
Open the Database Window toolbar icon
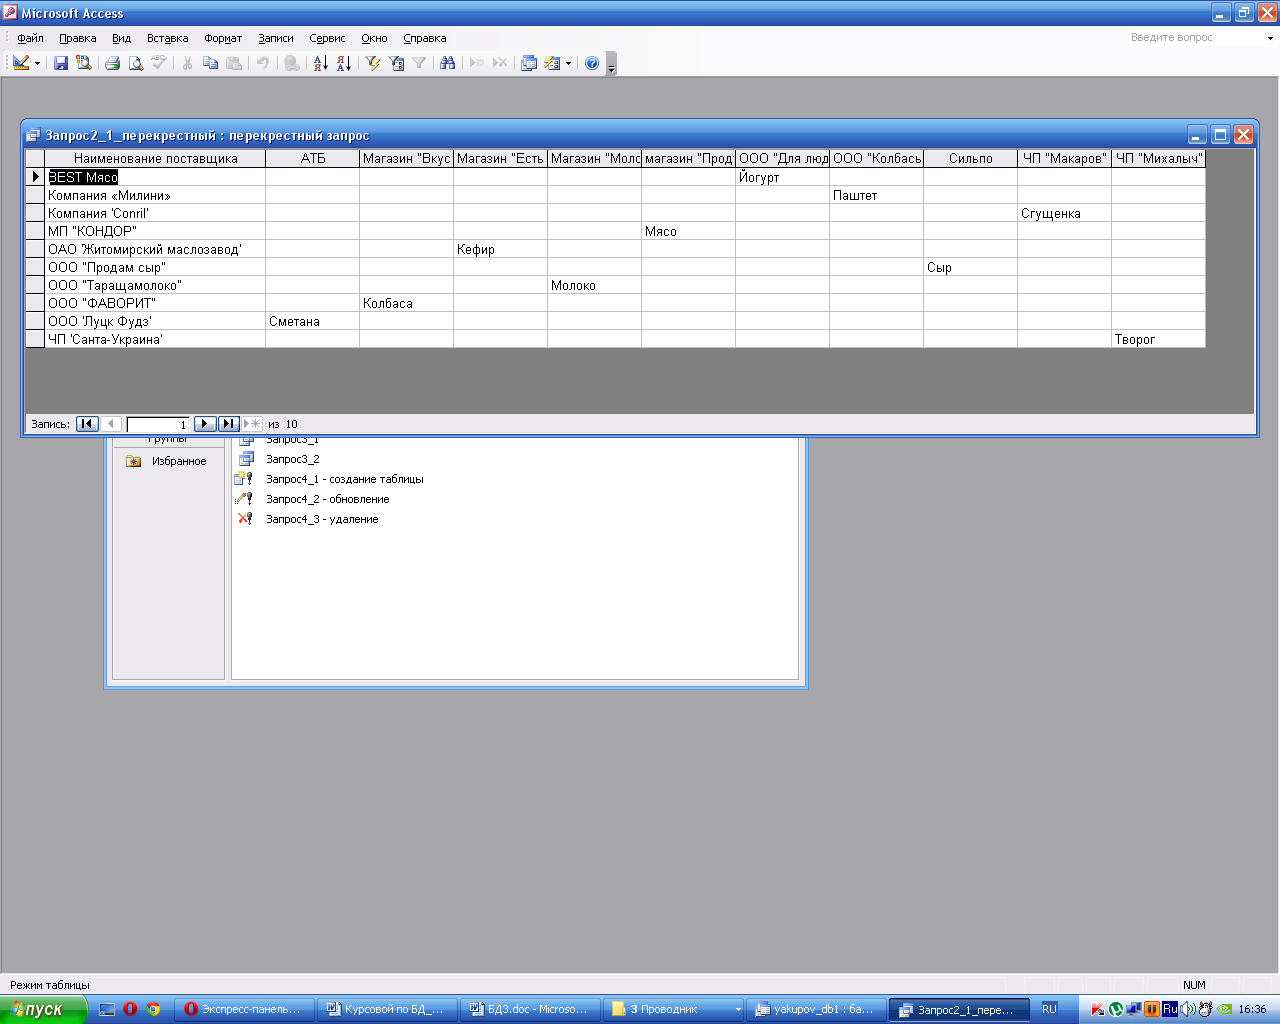[x=529, y=63]
